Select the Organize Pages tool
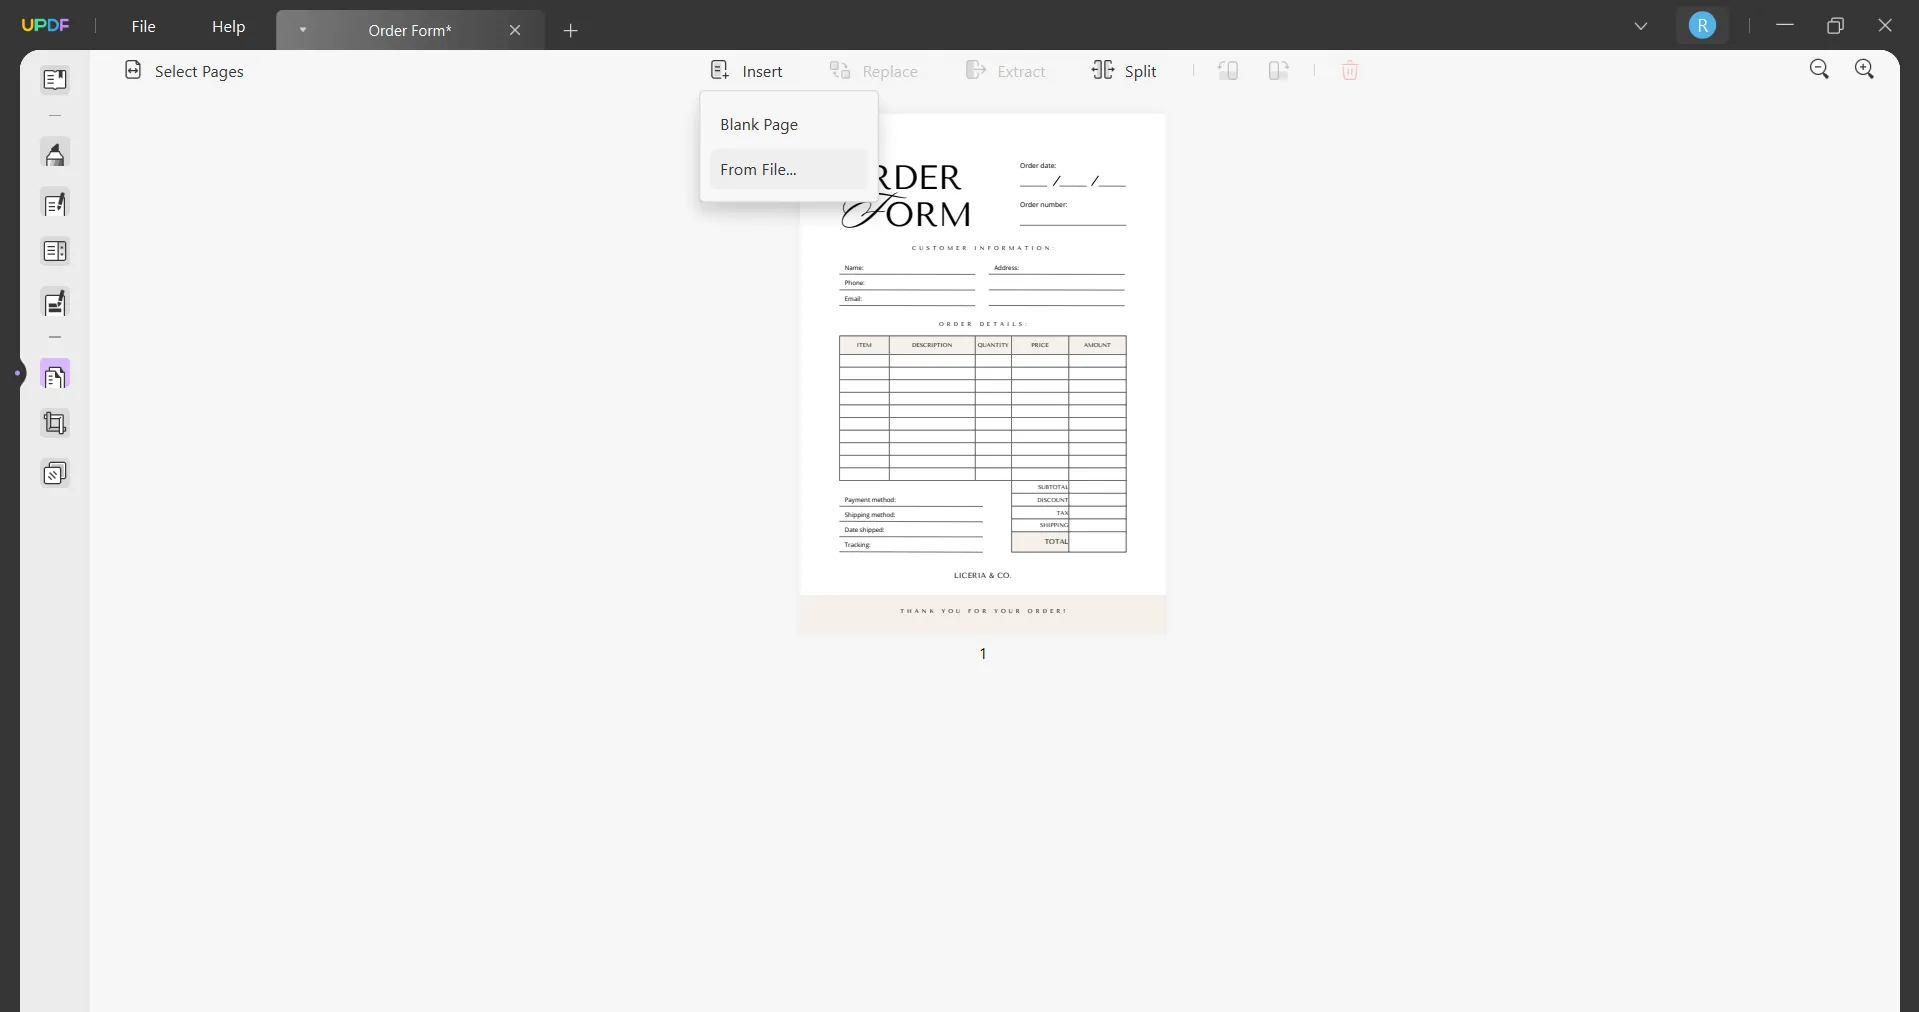 coord(55,376)
